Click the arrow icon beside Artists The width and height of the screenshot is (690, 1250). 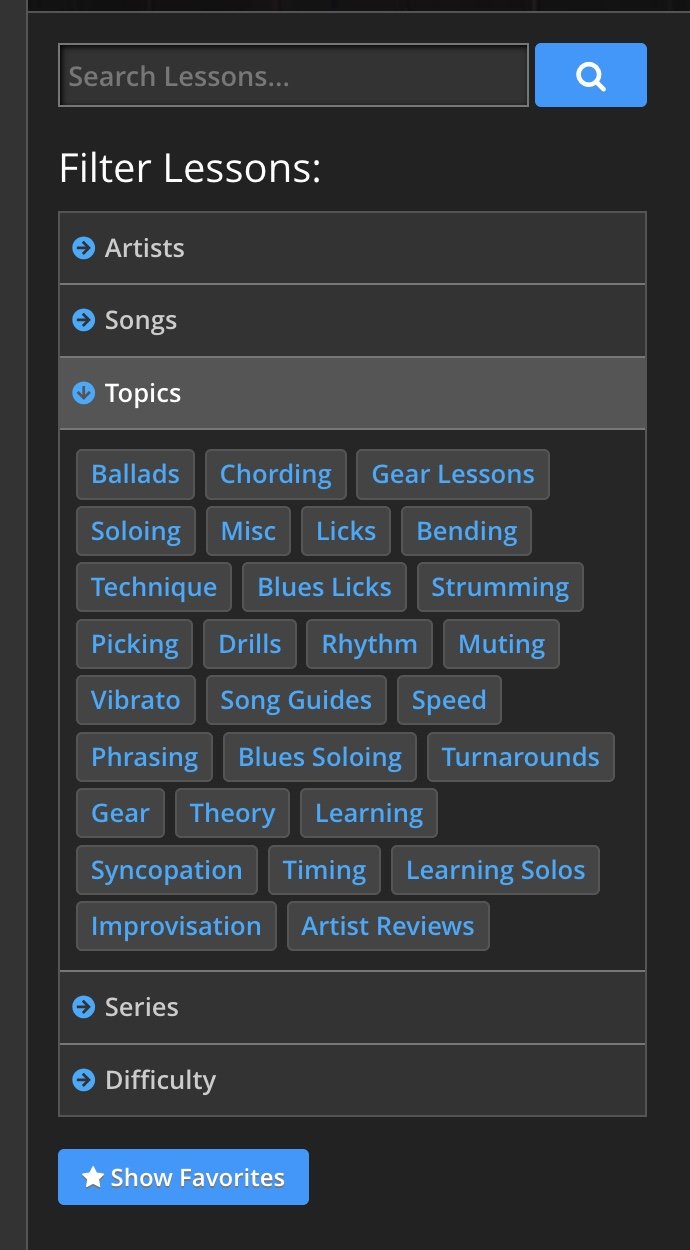84,247
